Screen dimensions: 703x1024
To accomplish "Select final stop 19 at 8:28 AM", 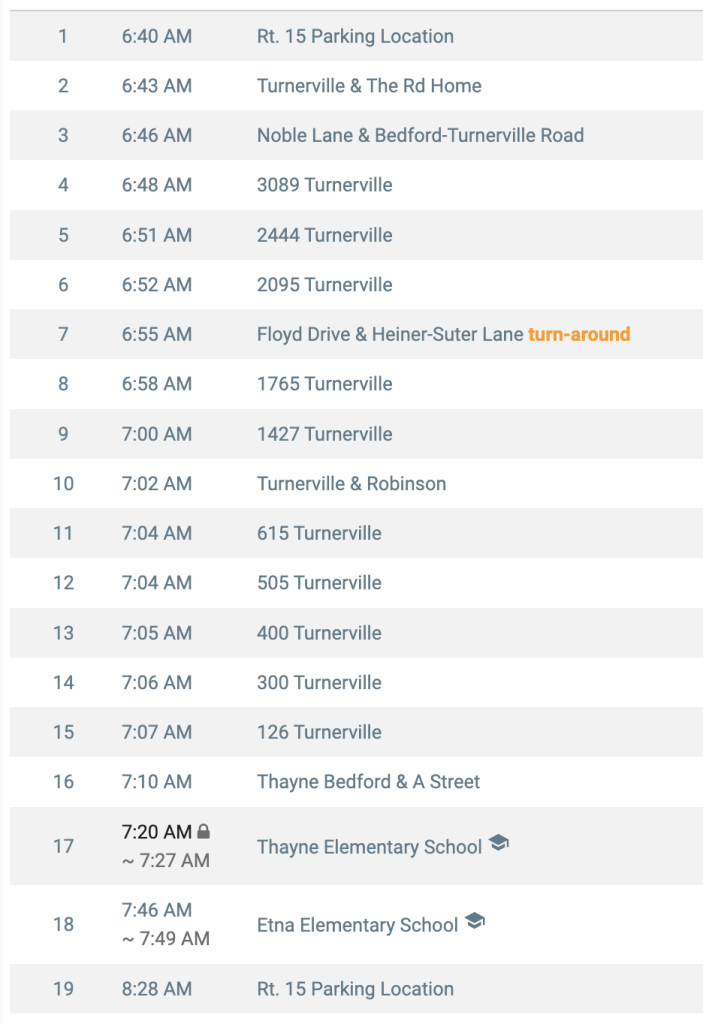I will [356, 989].
